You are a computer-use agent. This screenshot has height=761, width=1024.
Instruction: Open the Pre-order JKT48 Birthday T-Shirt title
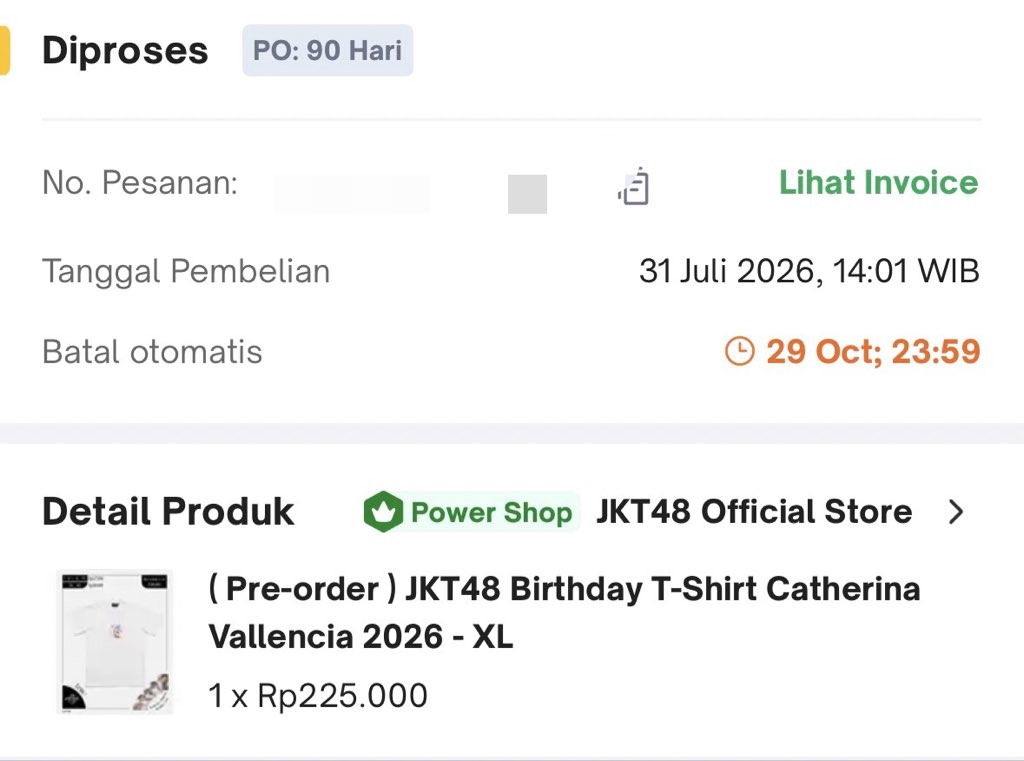pos(564,612)
